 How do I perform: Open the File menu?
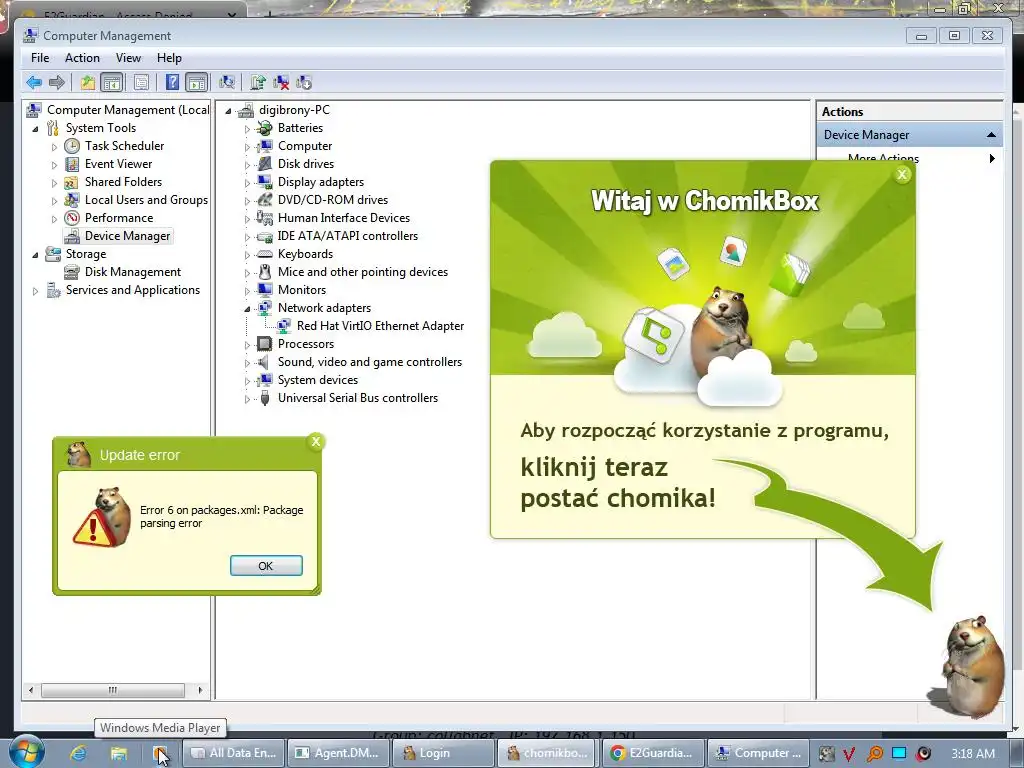(40, 58)
